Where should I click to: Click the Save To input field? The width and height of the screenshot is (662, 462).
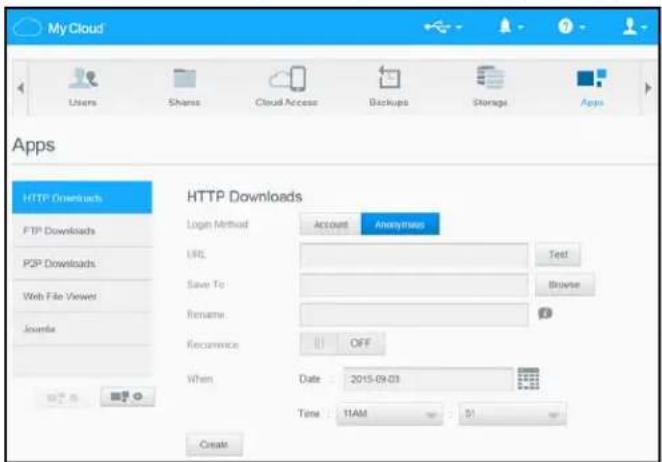click(414, 285)
